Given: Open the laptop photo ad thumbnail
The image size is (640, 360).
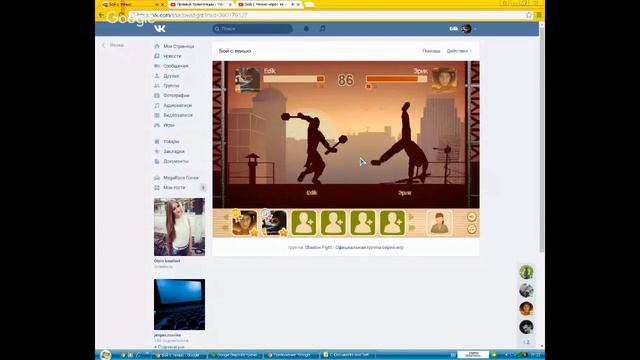Looking at the screenshot, I should point(179,304).
